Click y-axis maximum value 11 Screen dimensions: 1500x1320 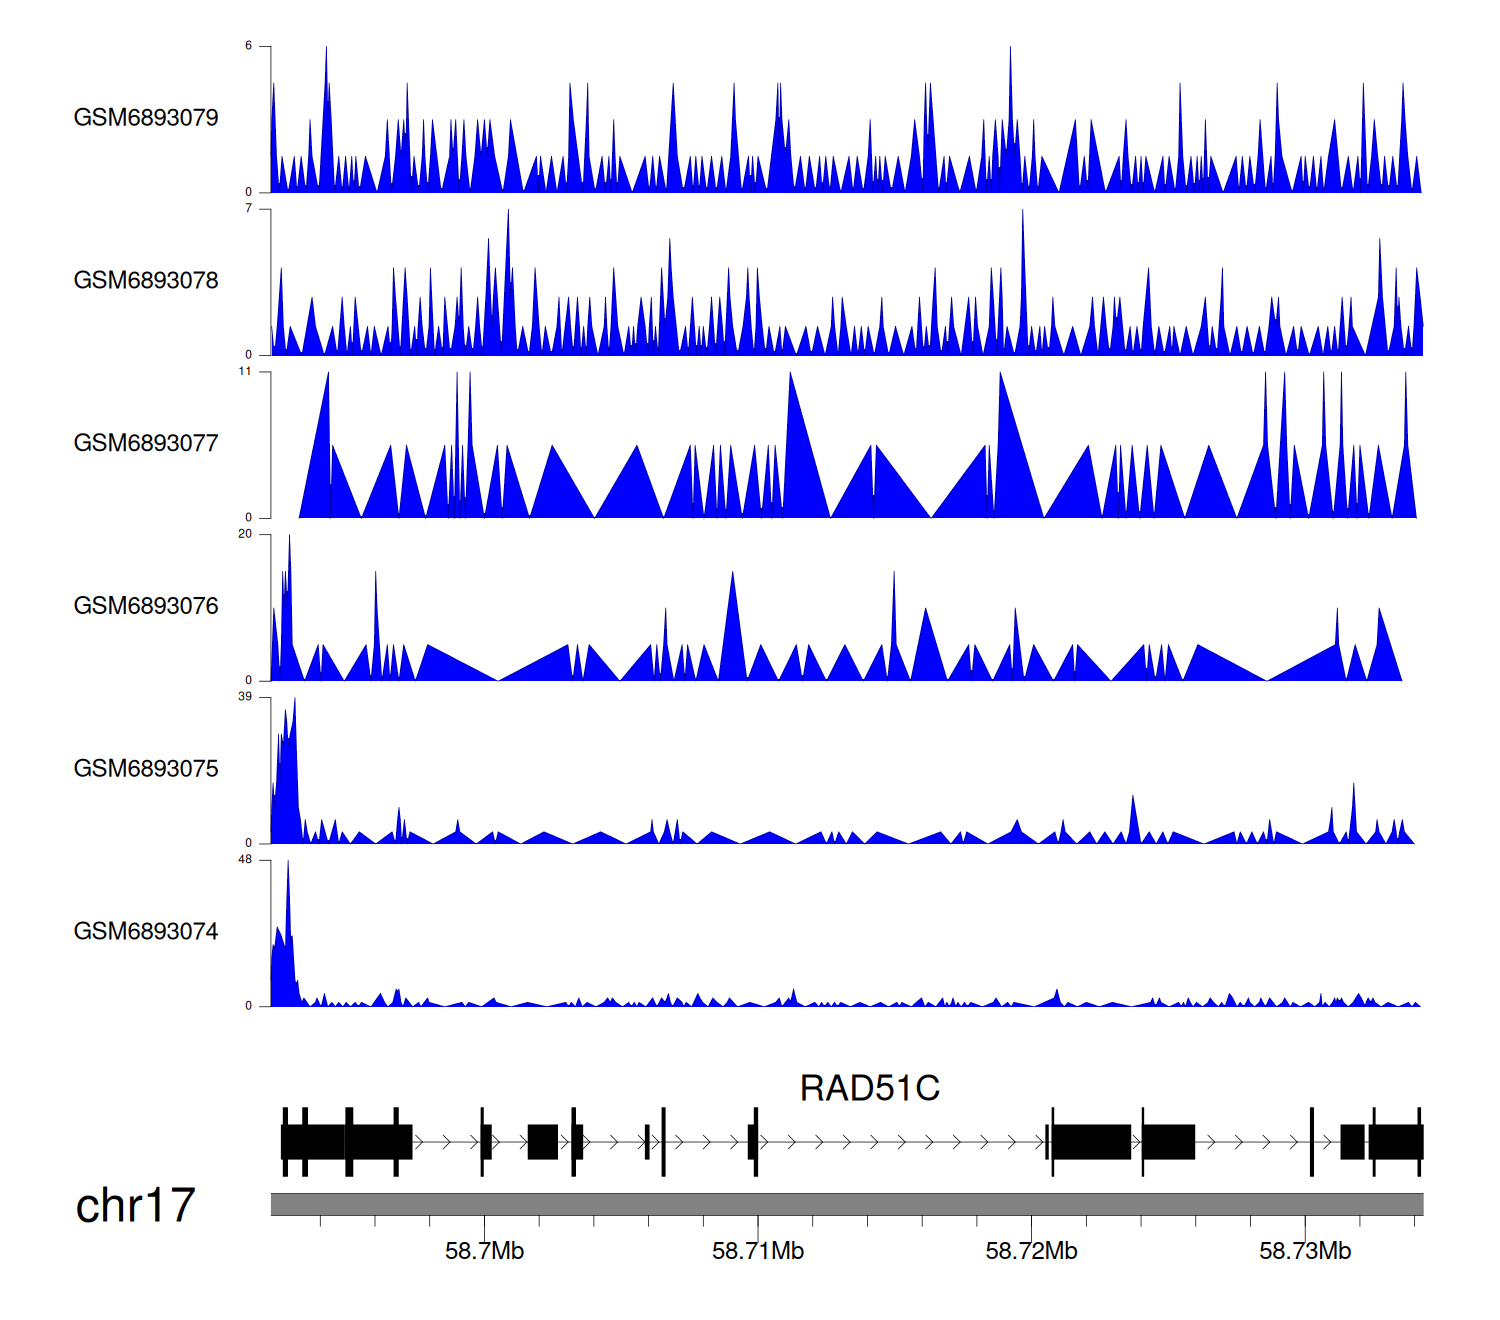pos(245,371)
